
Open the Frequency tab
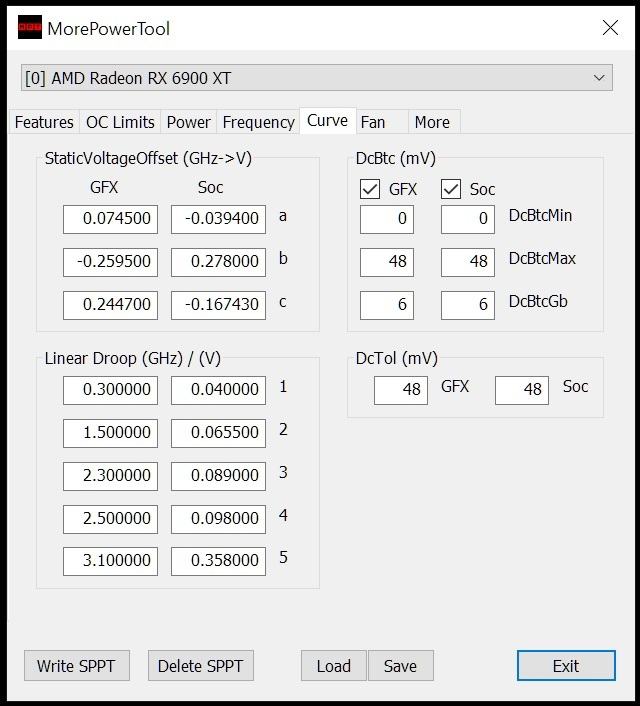point(259,122)
